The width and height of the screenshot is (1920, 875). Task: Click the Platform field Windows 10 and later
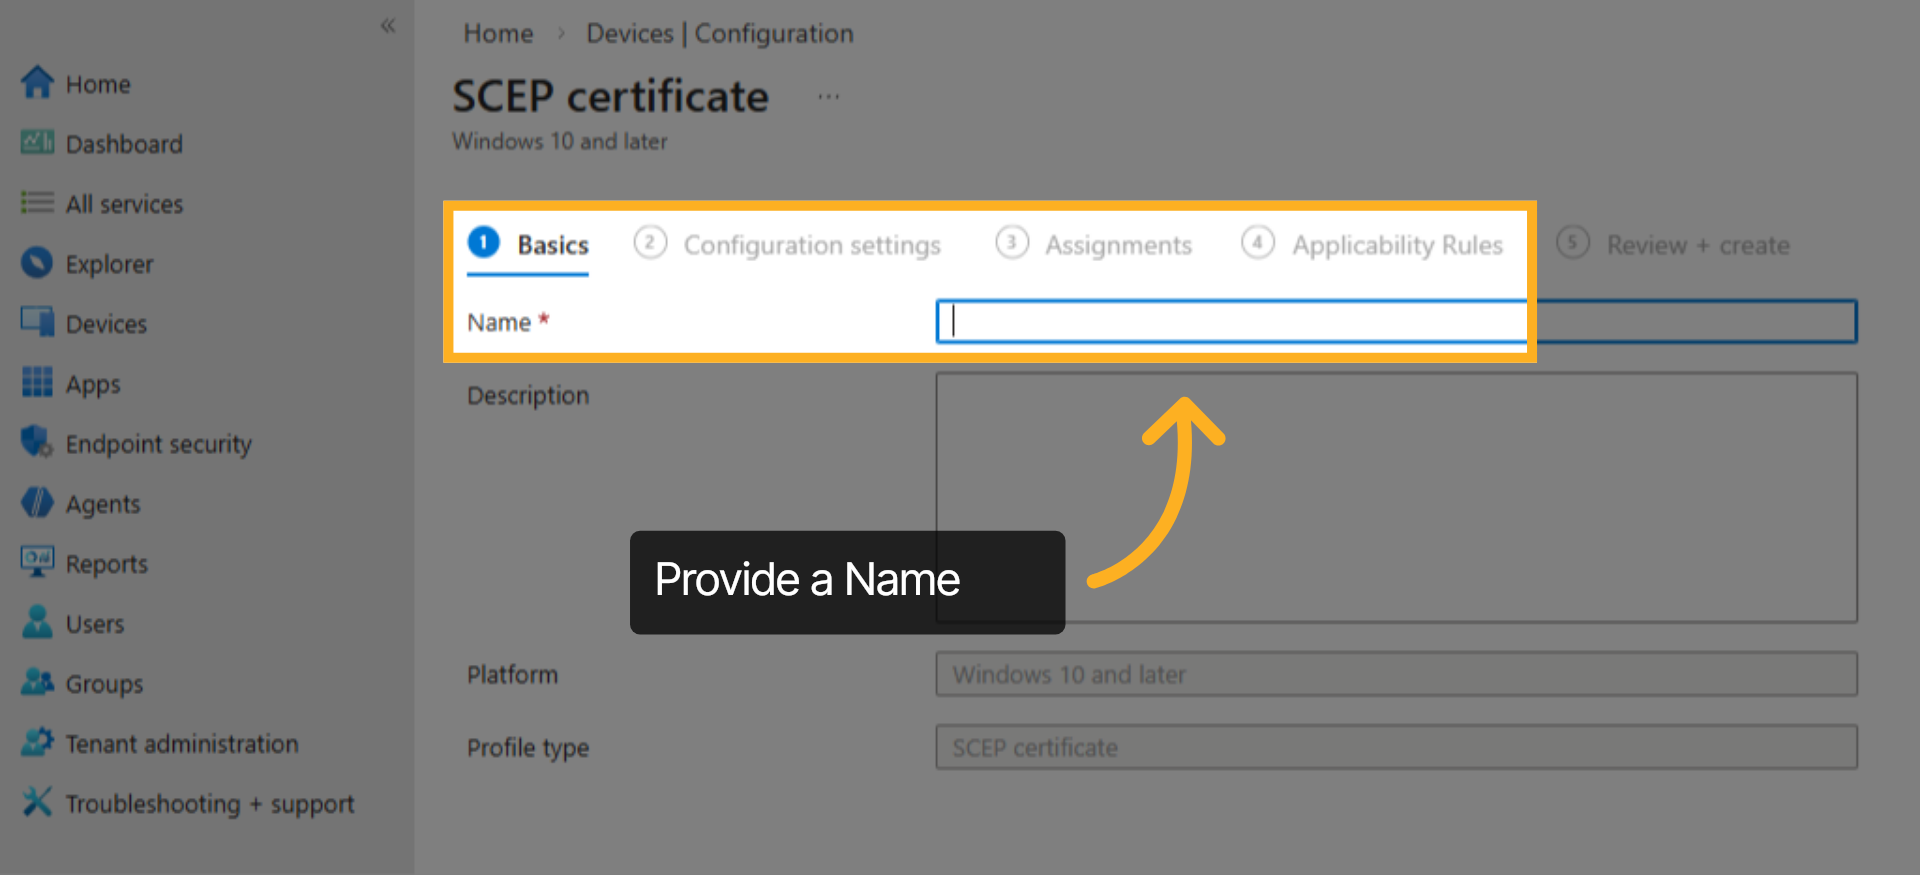(1396, 674)
